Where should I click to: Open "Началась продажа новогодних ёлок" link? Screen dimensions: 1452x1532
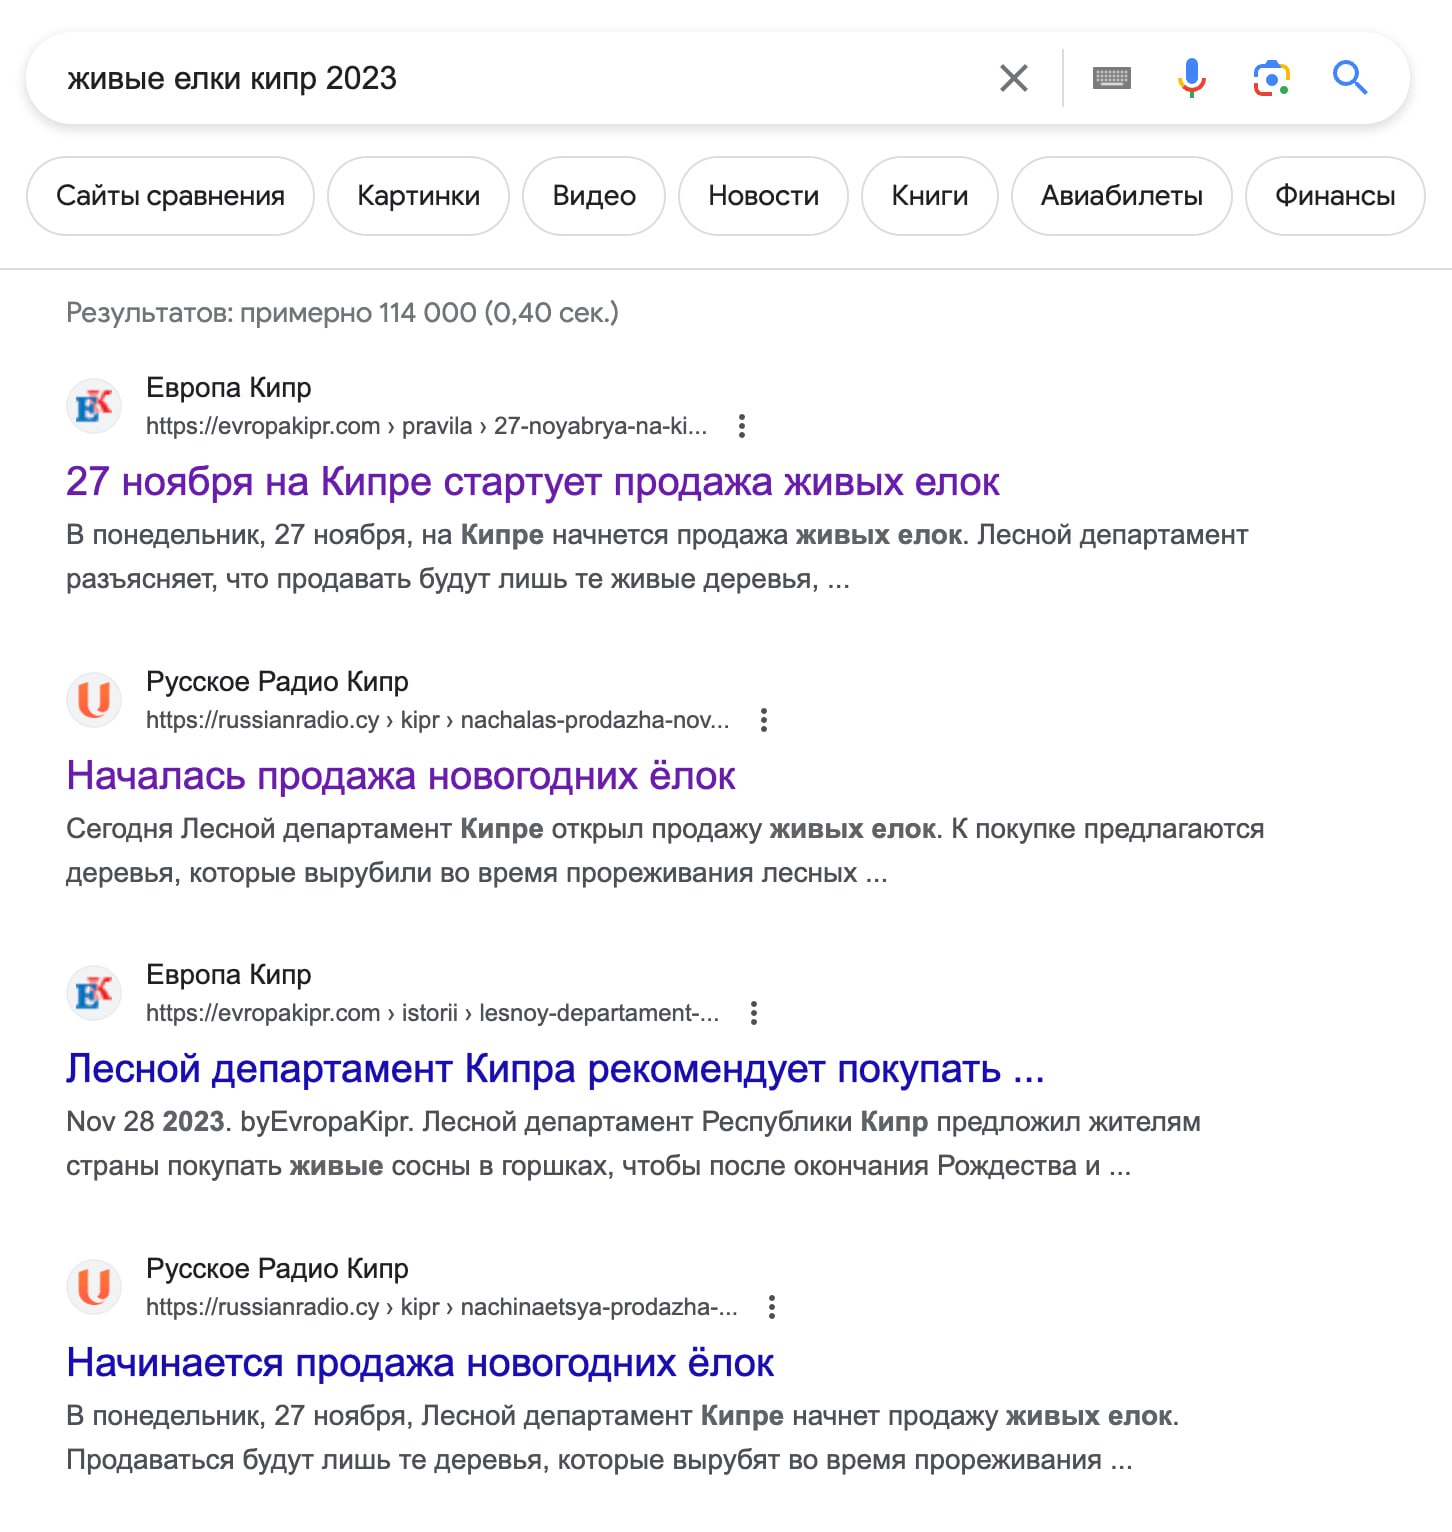400,776
